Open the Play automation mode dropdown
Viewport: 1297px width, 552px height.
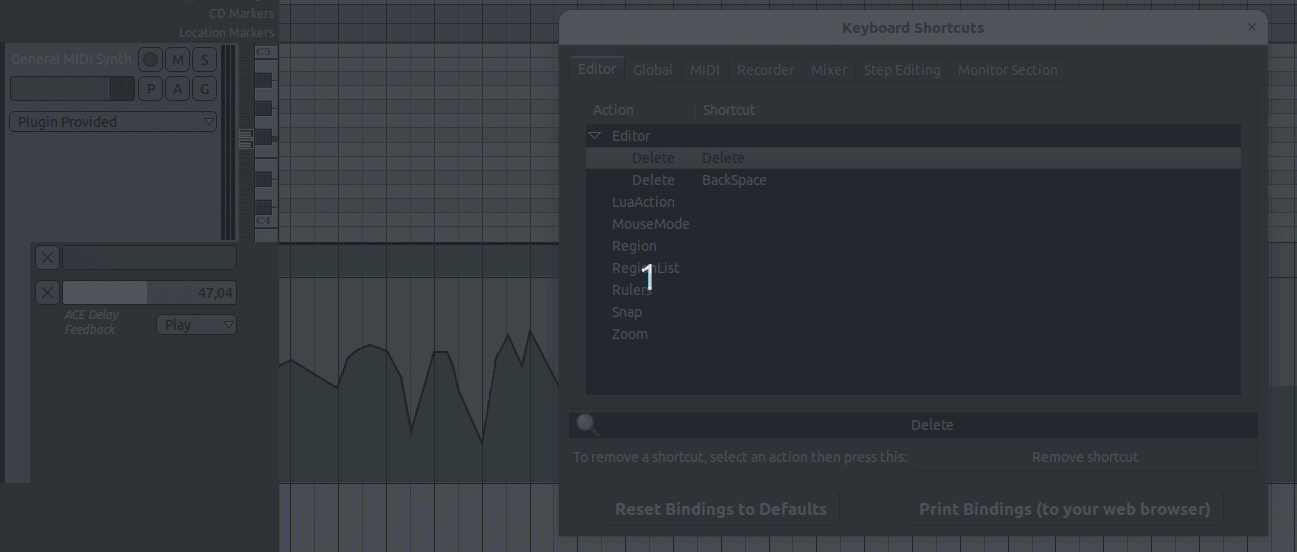(196, 324)
